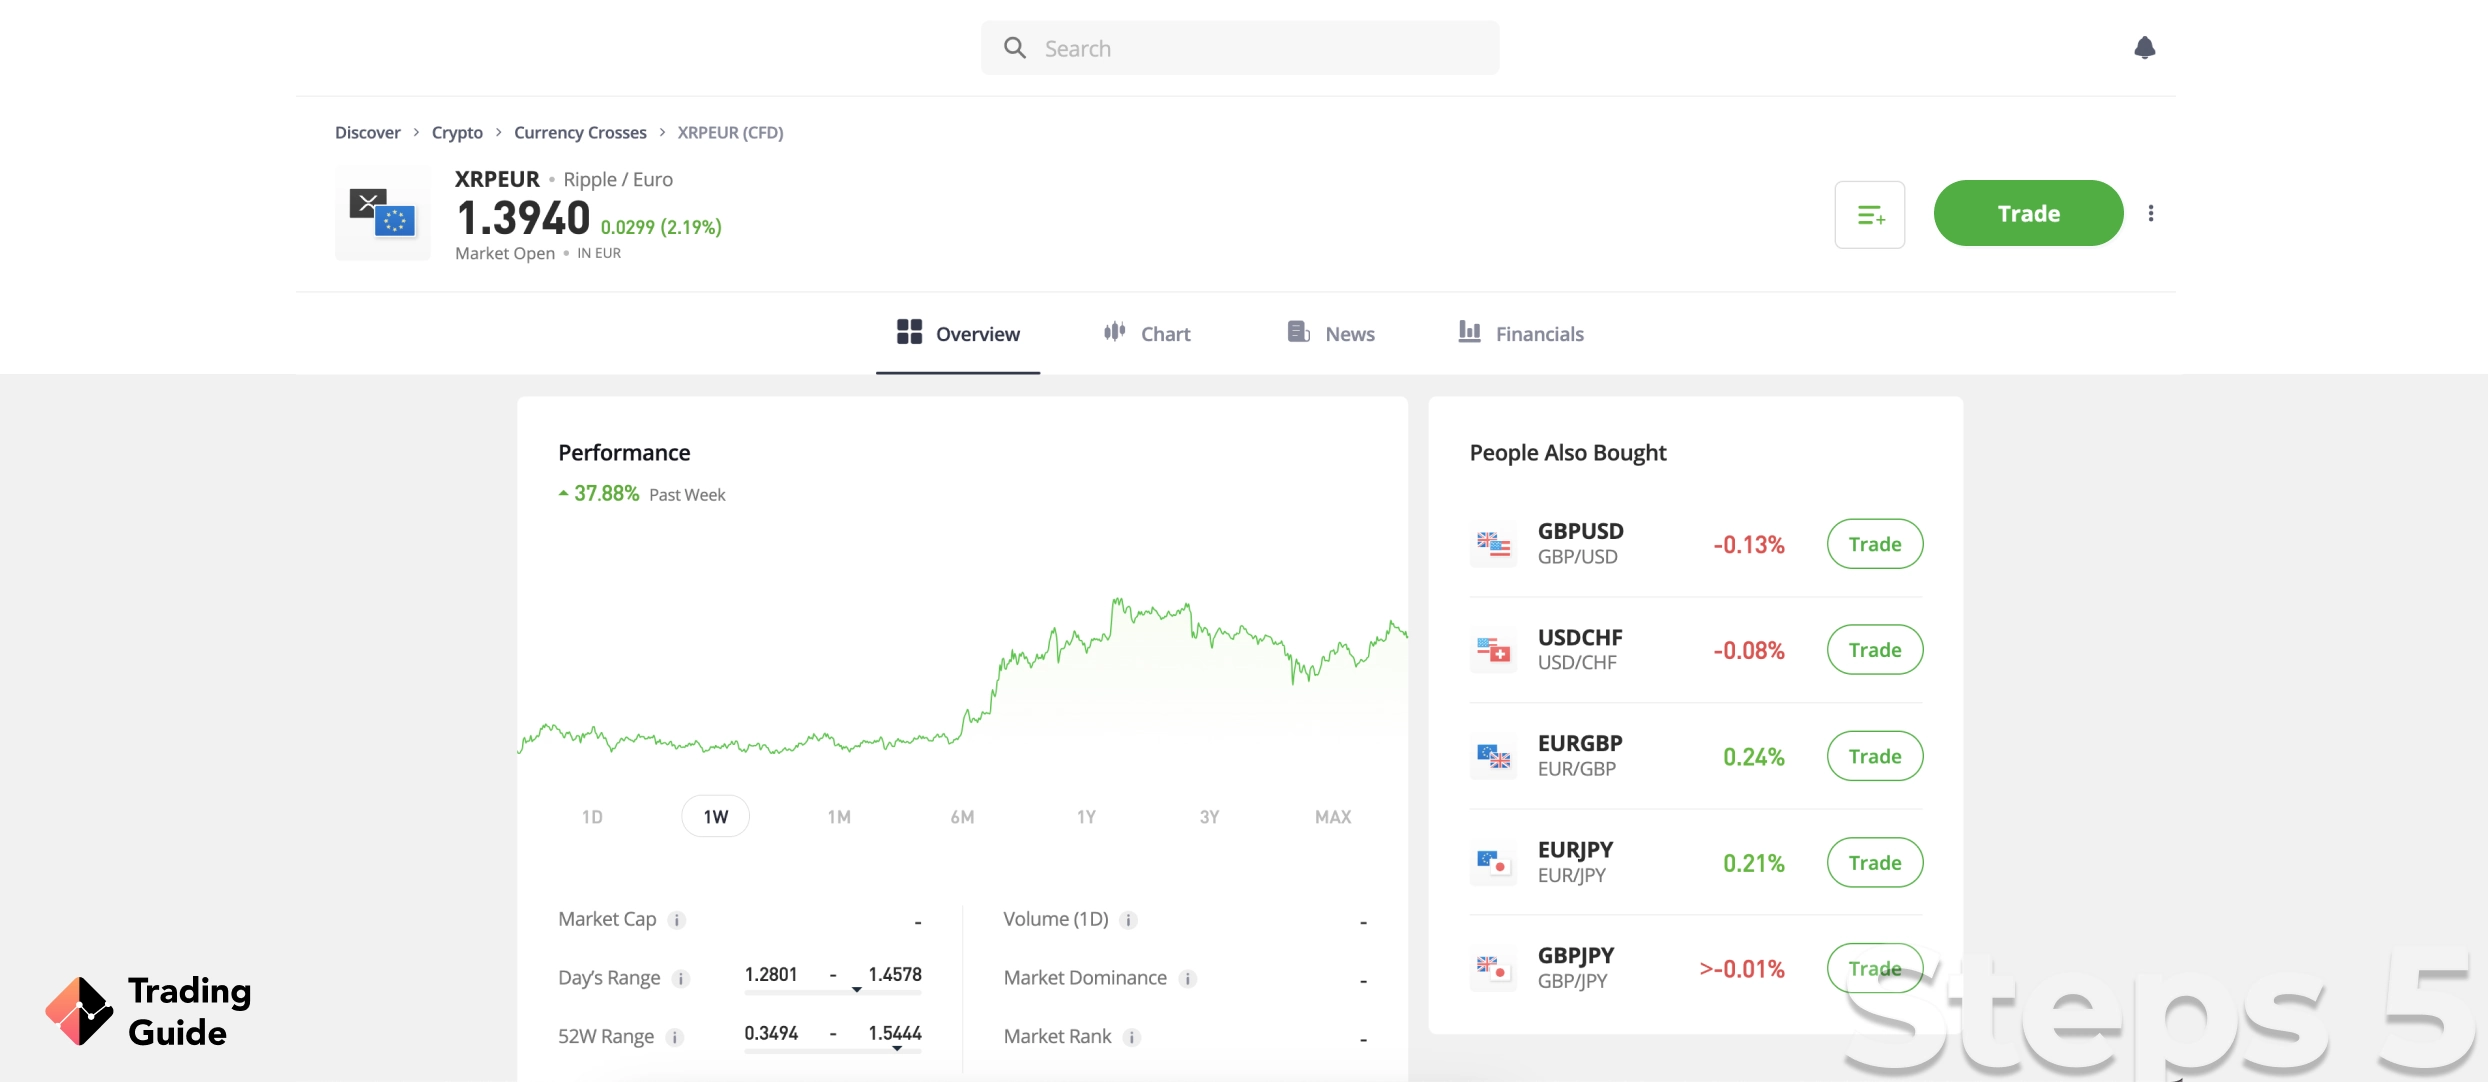
Task: Click the weekly performance line chart
Action: (962, 675)
